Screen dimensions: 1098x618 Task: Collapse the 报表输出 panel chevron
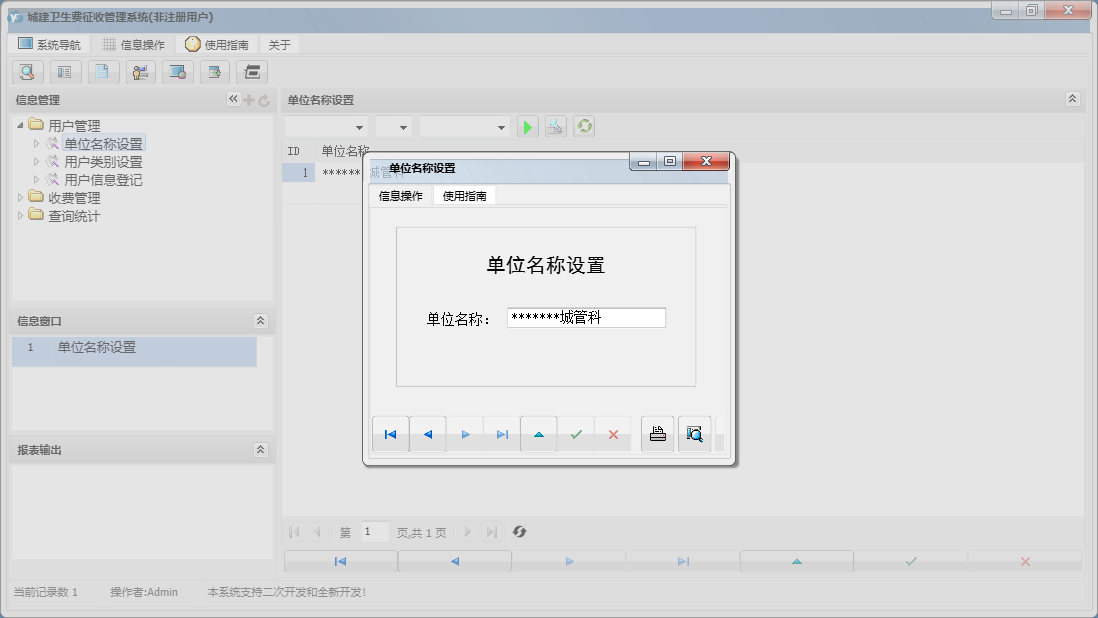click(x=262, y=447)
